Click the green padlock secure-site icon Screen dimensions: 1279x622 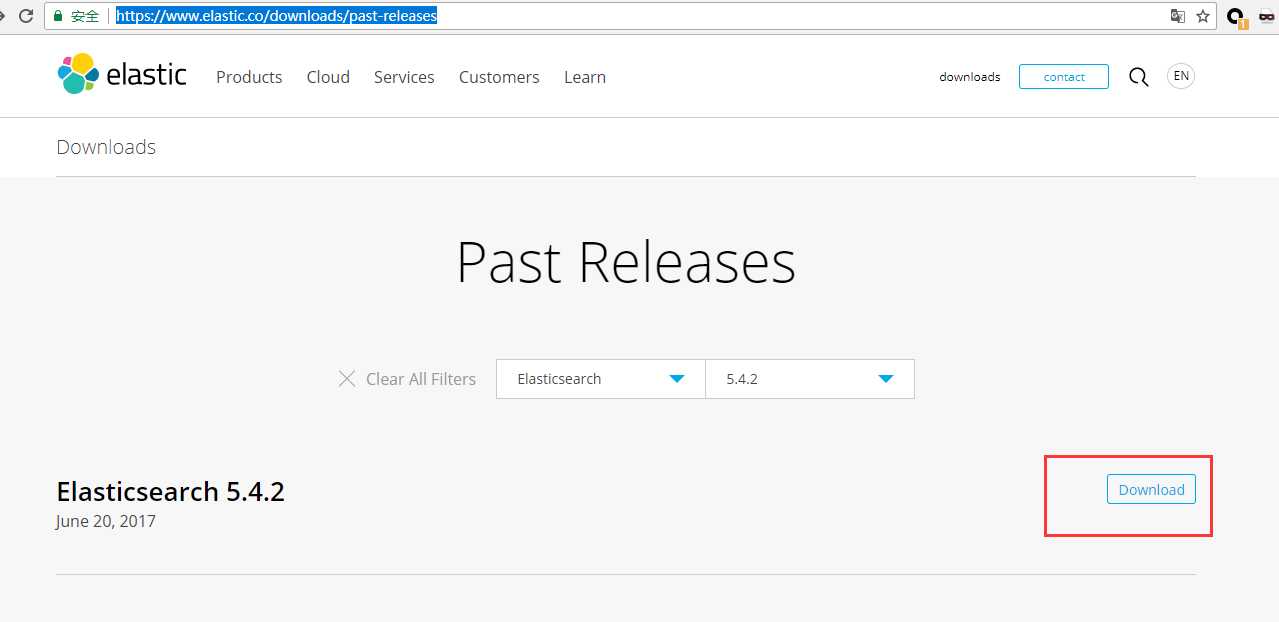point(58,16)
